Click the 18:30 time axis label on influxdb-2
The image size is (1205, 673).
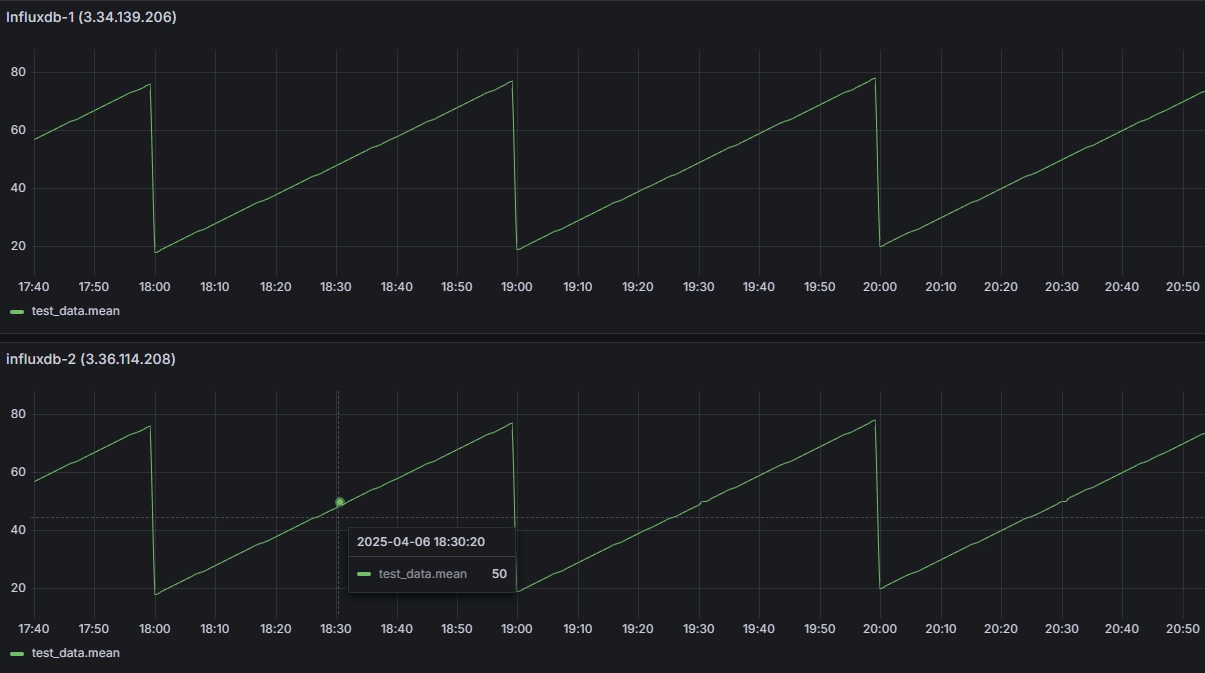coord(335,628)
